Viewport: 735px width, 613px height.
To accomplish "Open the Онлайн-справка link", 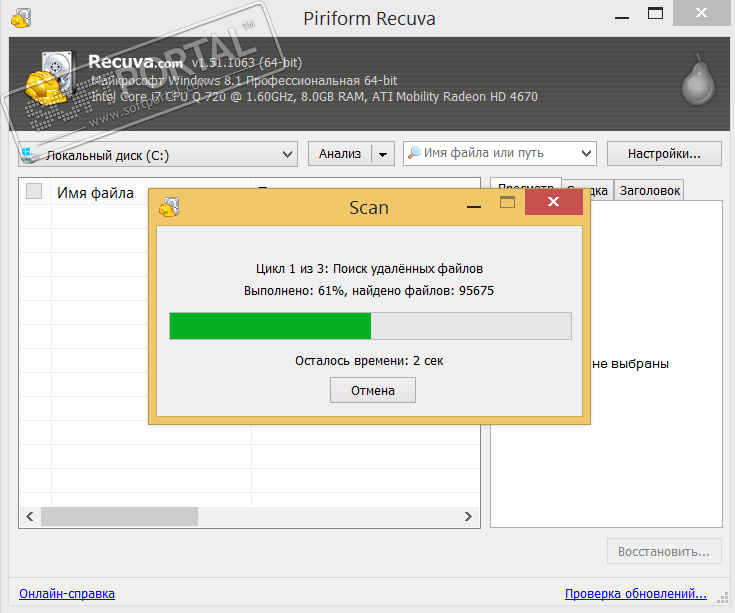I will 67,593.
